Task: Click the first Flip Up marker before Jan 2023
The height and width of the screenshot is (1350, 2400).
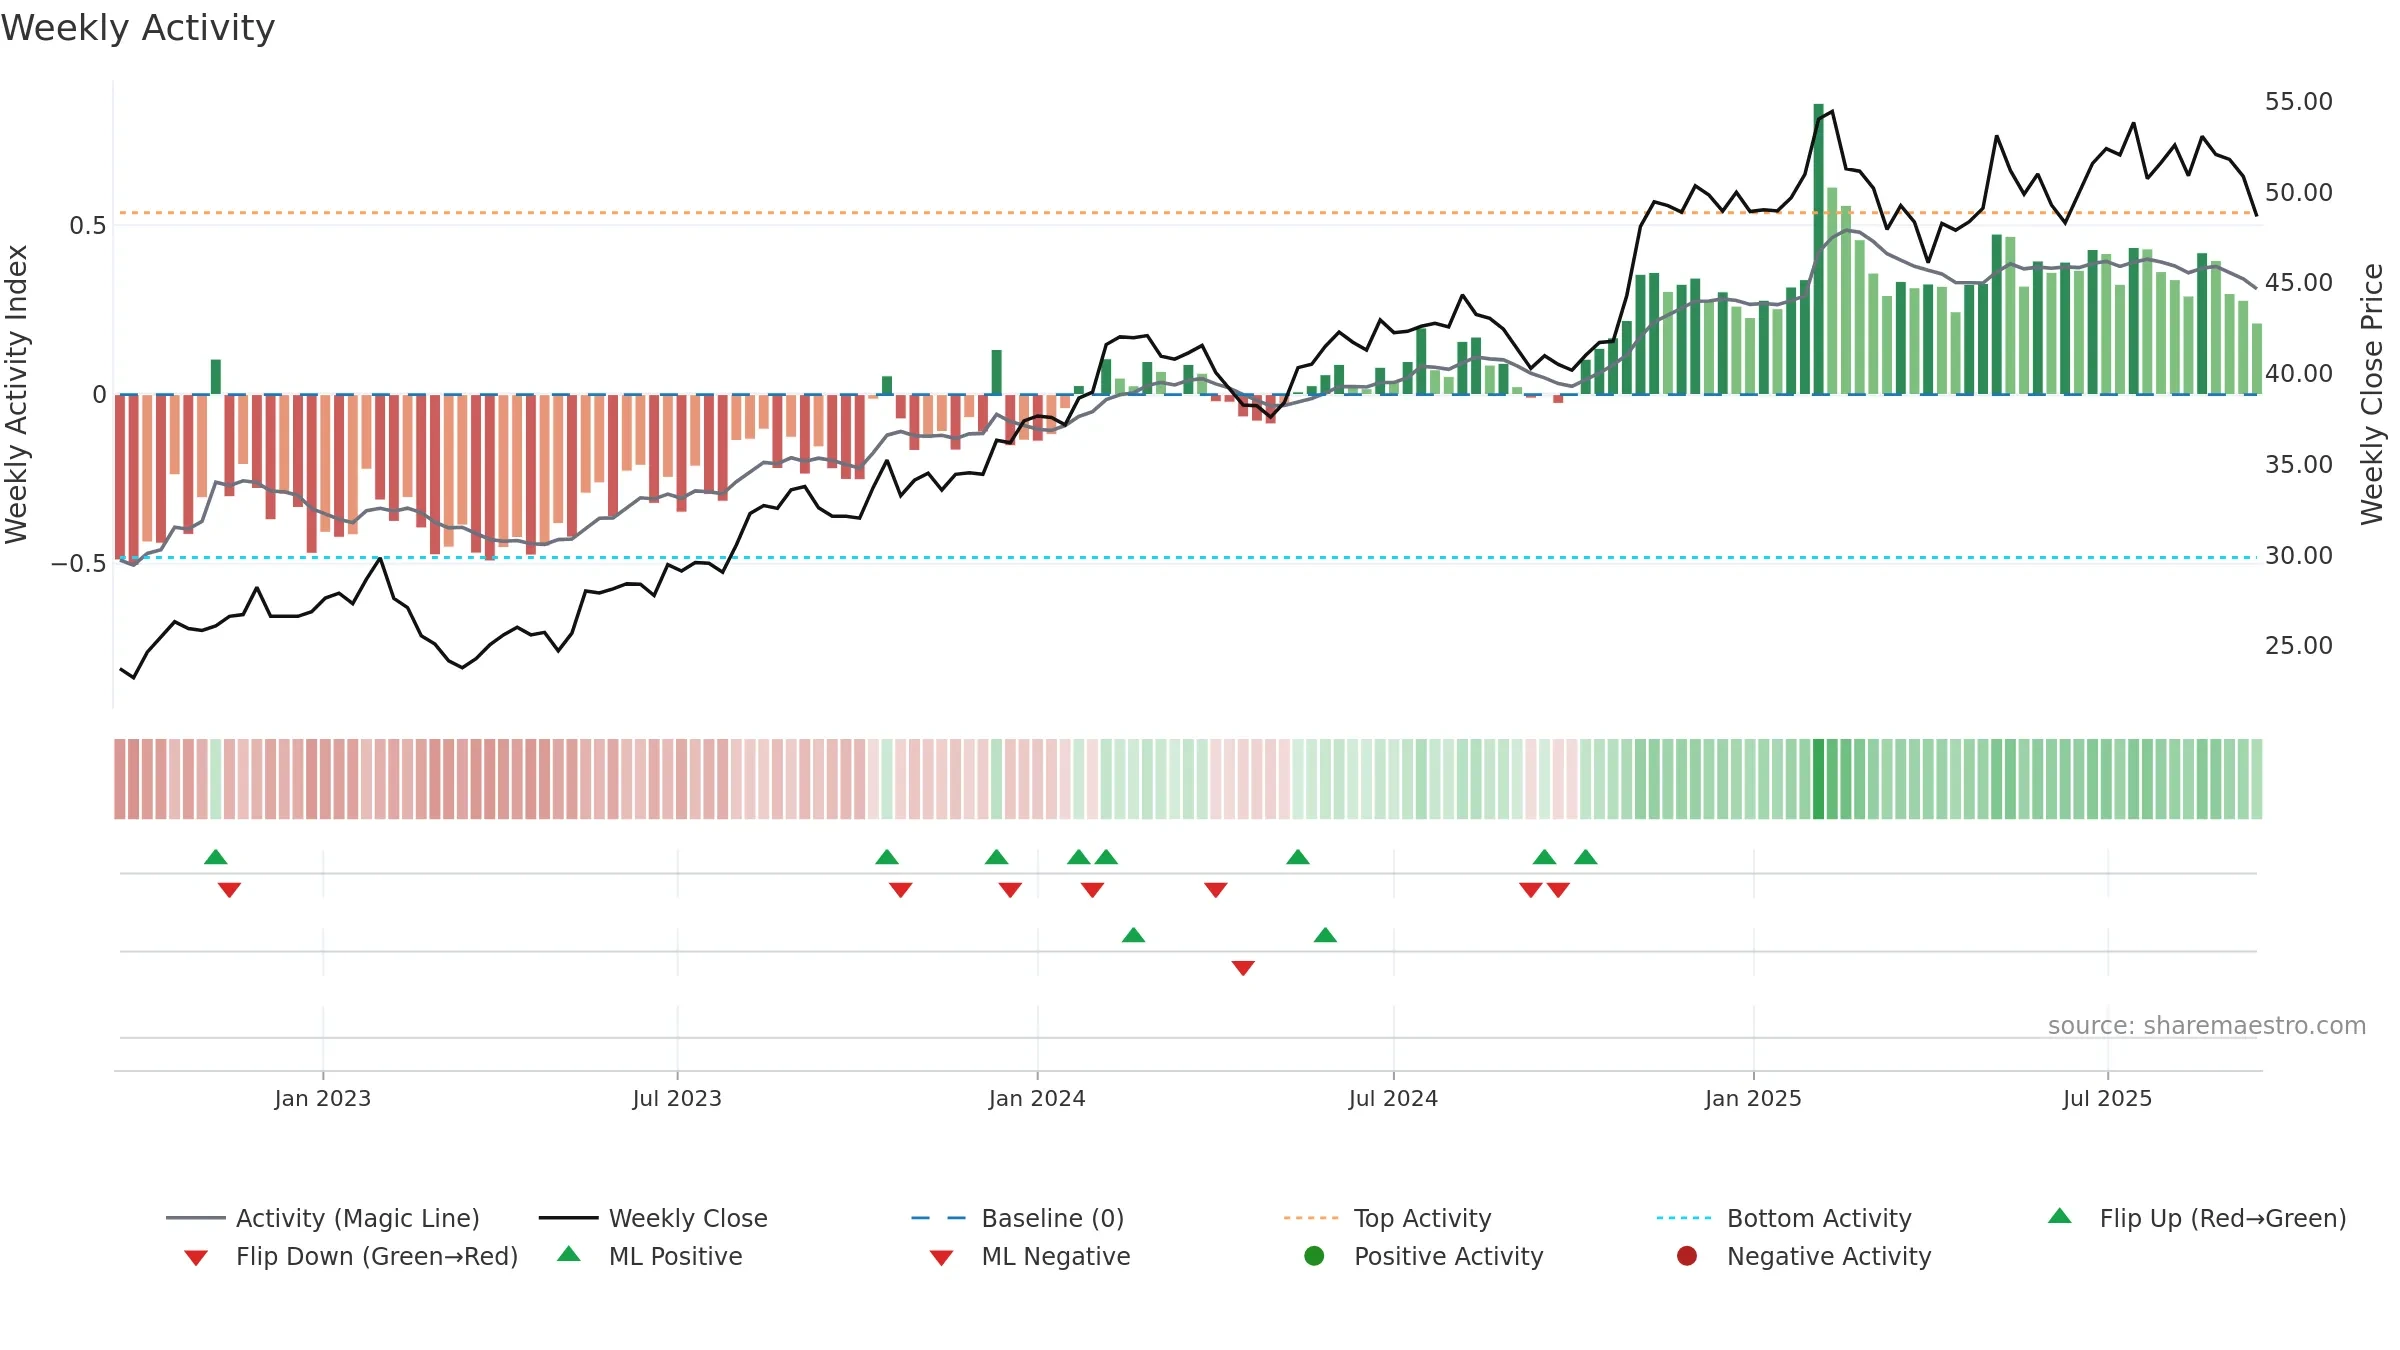Action: point(216,857)
